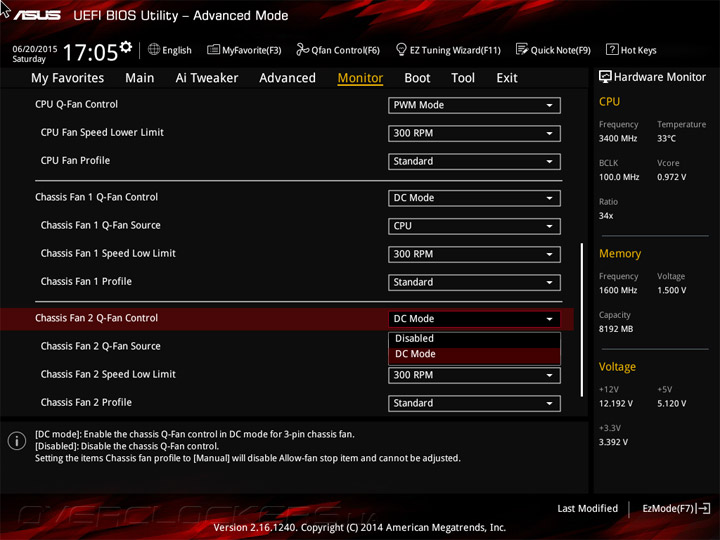The image size is (720, 540).
Task: Click the CPU heading in Hardware Monitor
Action: coord(609,101)
